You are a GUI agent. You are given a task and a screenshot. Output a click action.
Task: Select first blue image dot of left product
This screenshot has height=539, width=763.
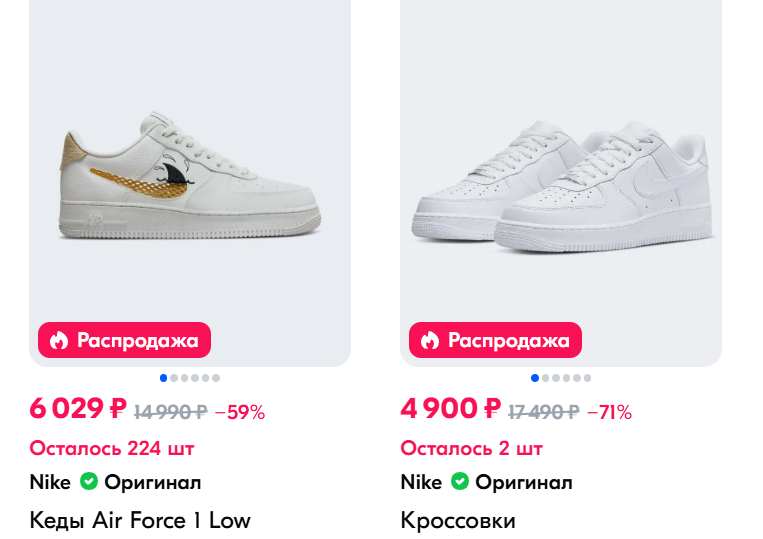click(x=164, y=378)
